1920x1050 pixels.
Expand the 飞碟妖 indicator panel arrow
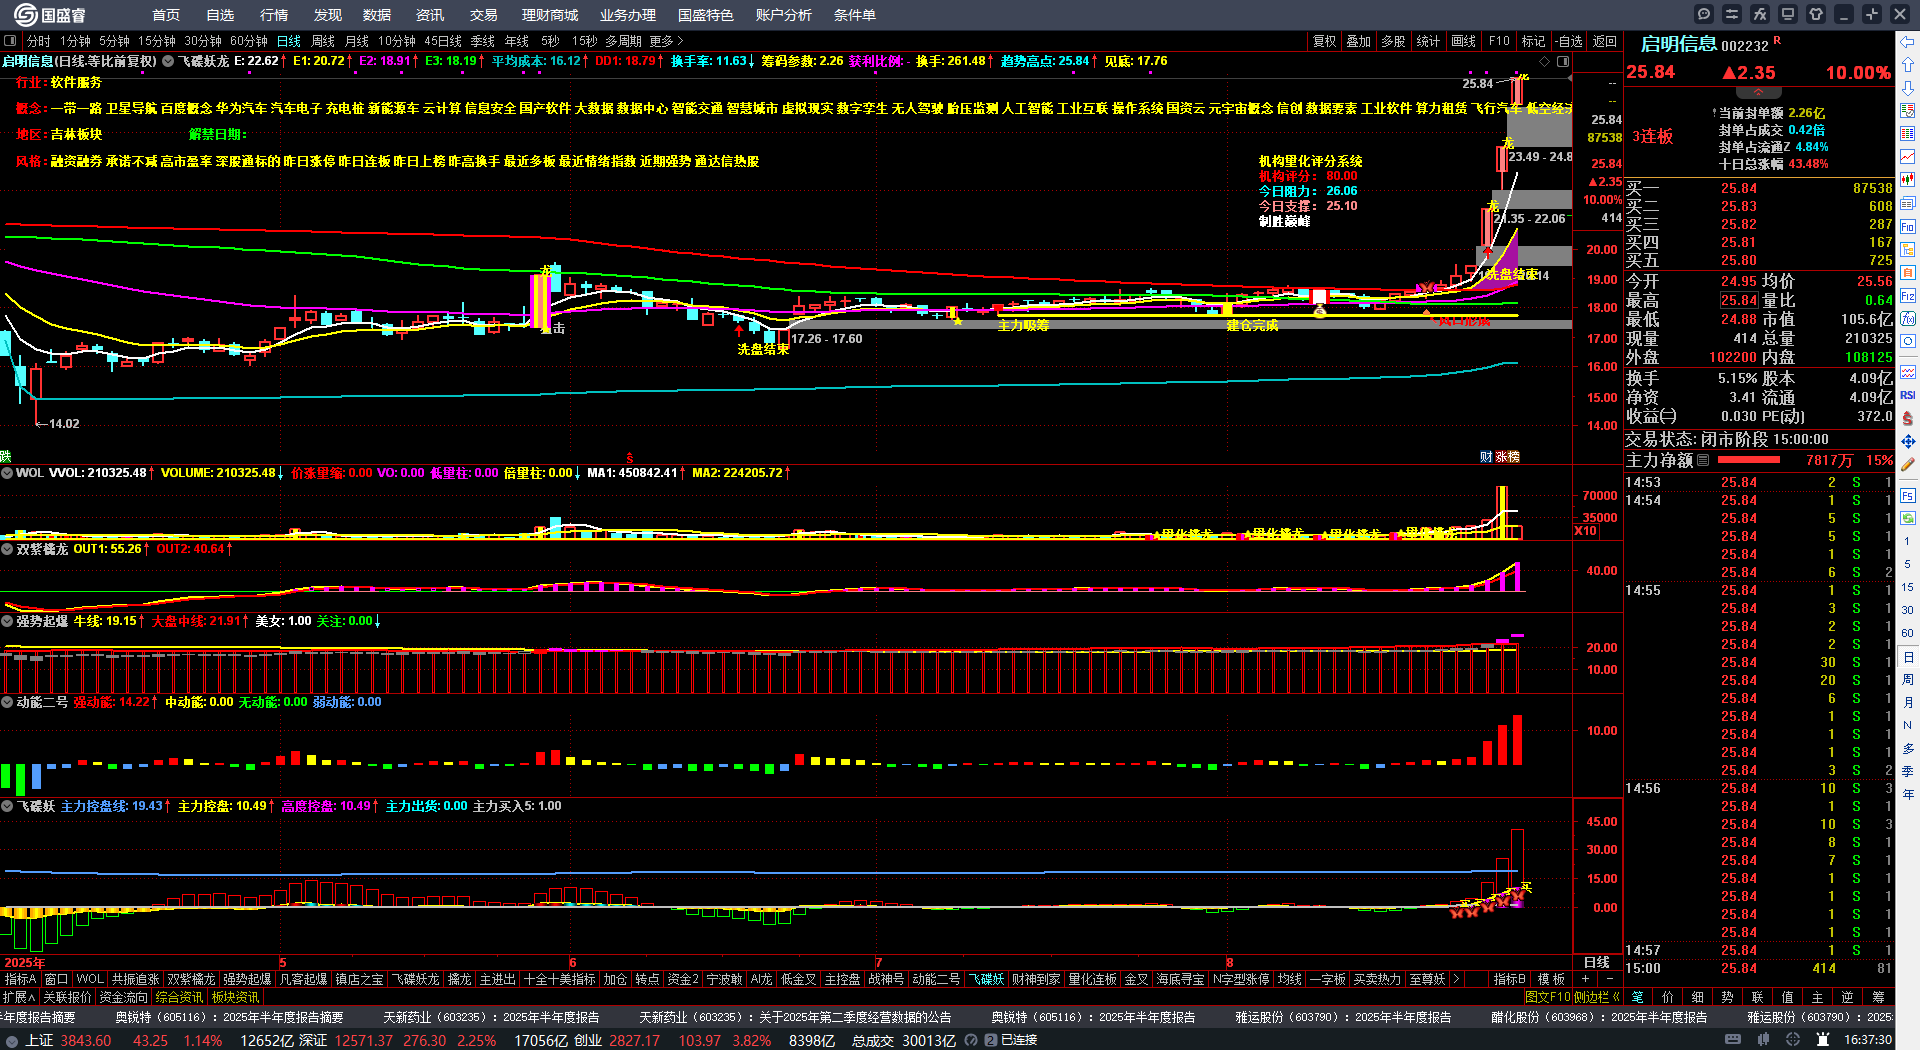click(7, 806)
